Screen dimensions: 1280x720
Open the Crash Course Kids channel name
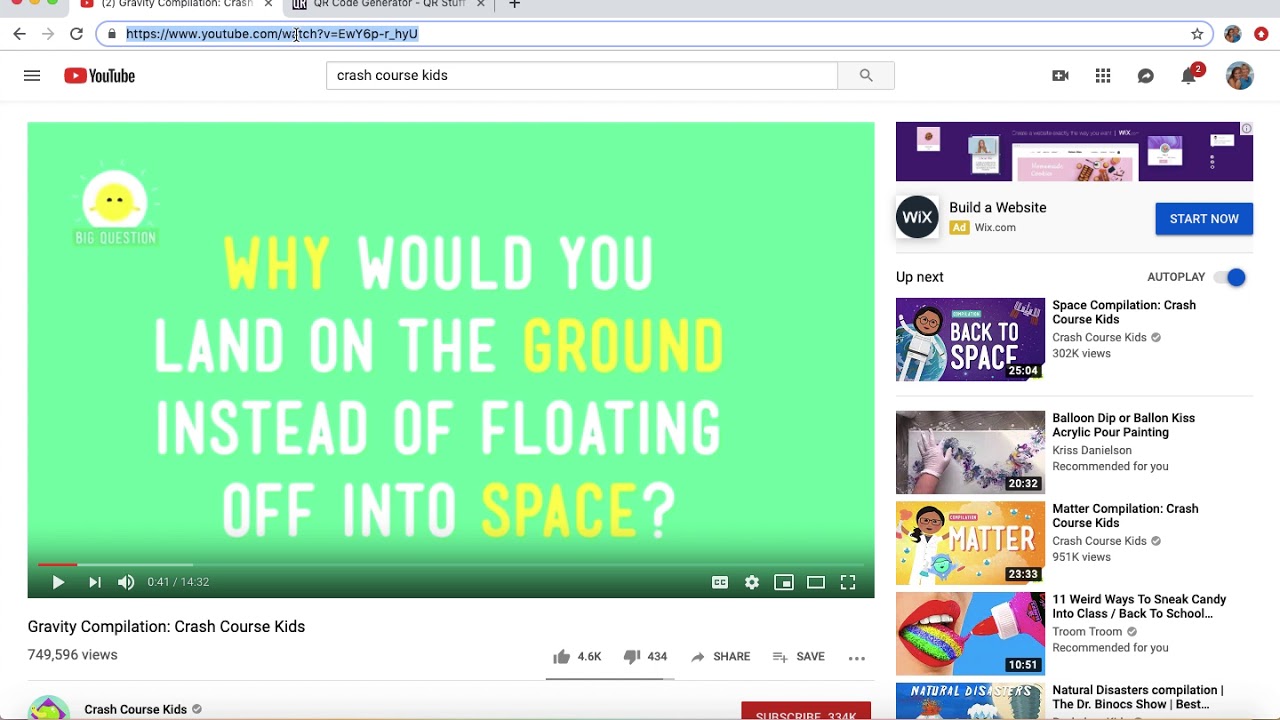point(135,709)
